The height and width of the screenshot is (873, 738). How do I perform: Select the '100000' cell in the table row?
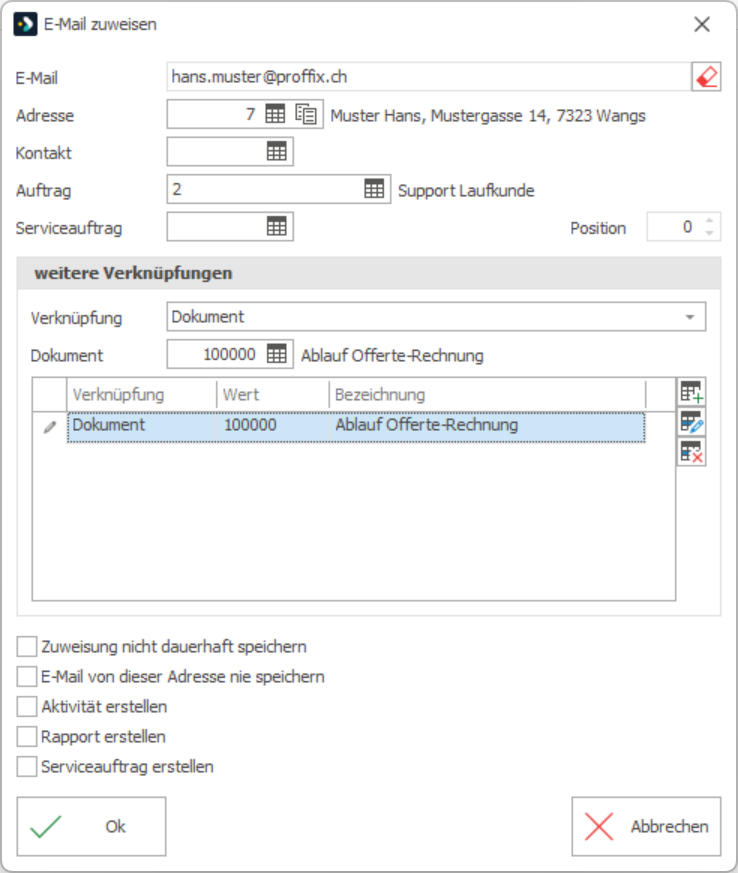pos(273,427)
